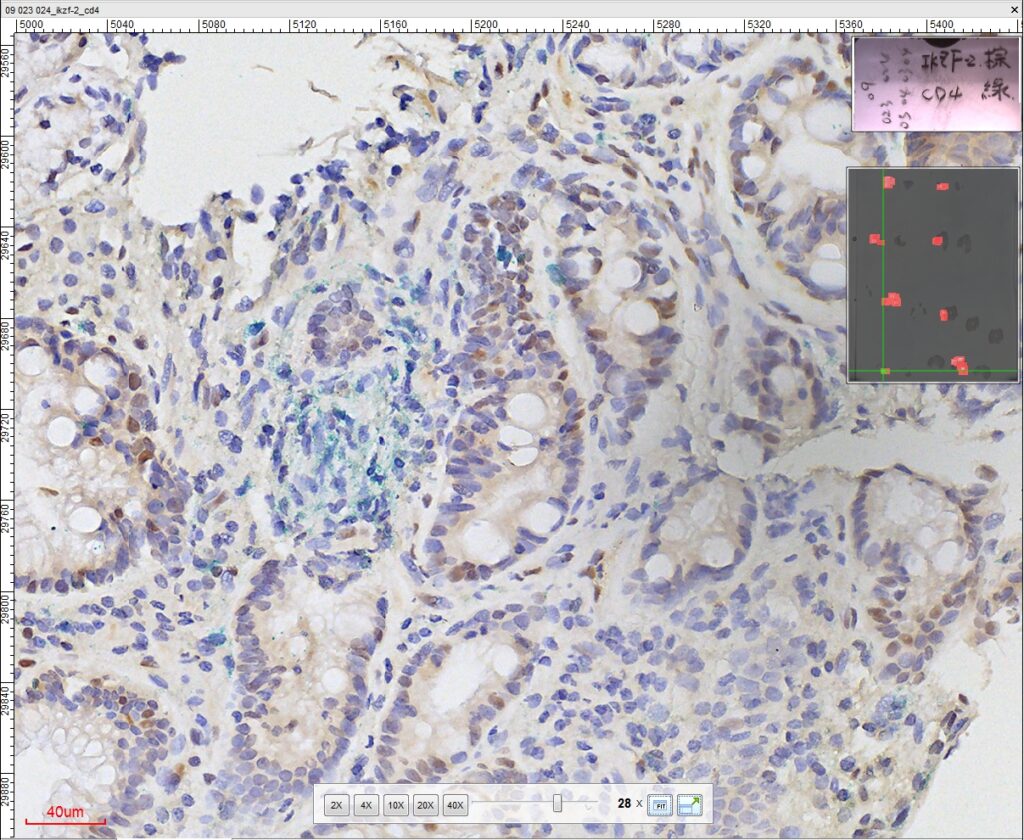
Task: Zoom to 40X magnification
Action: (x=456, y=805)
